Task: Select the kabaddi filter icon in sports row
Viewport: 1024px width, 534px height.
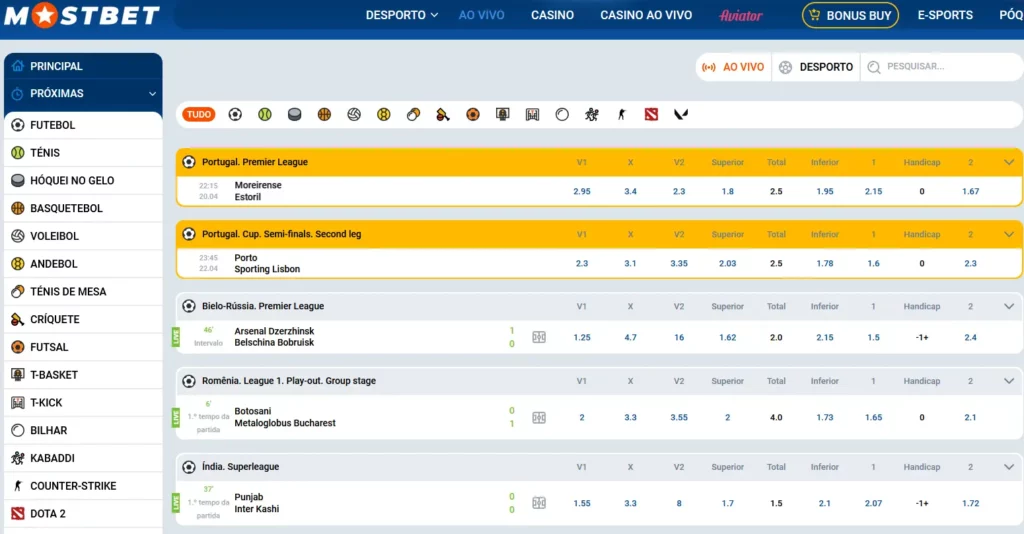Action: (592, 115)
